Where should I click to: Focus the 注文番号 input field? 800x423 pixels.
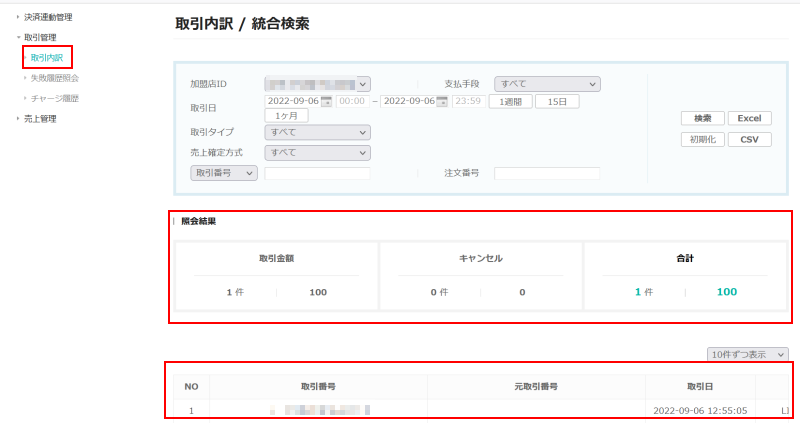547,173
